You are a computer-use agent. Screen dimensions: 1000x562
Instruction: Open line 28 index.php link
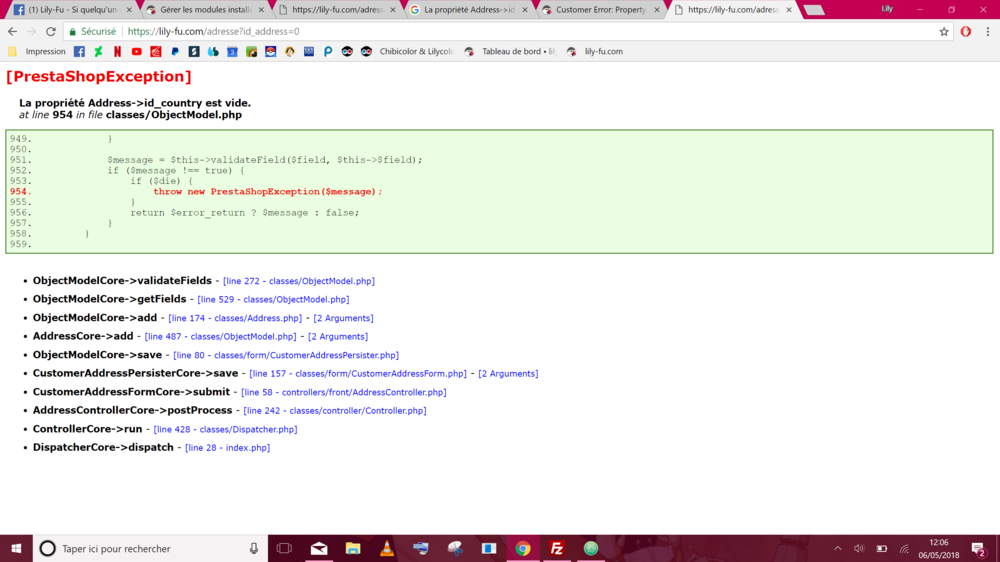pos(228,448)
